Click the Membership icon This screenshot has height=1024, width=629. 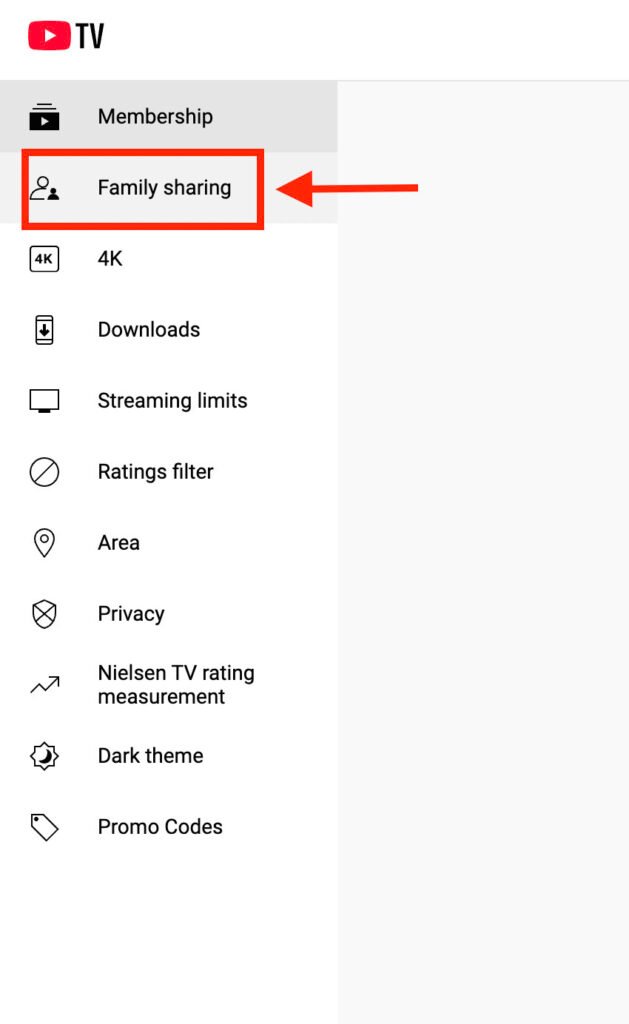click(x=44, y=116)
